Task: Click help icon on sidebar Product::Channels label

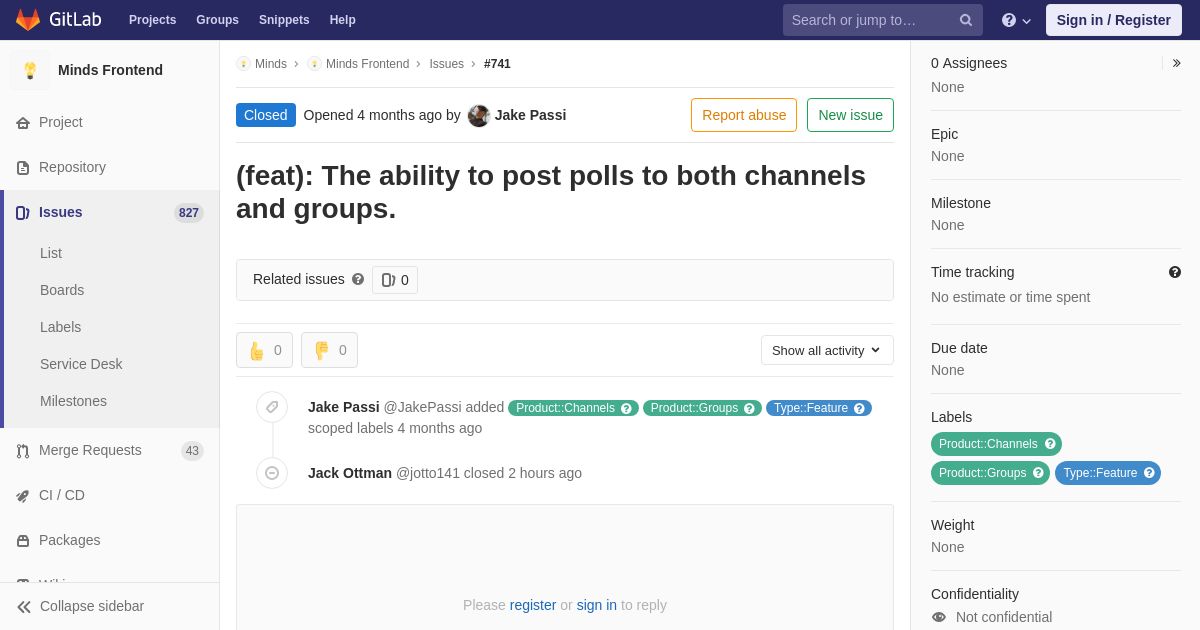Action: tap(1050, 444)
